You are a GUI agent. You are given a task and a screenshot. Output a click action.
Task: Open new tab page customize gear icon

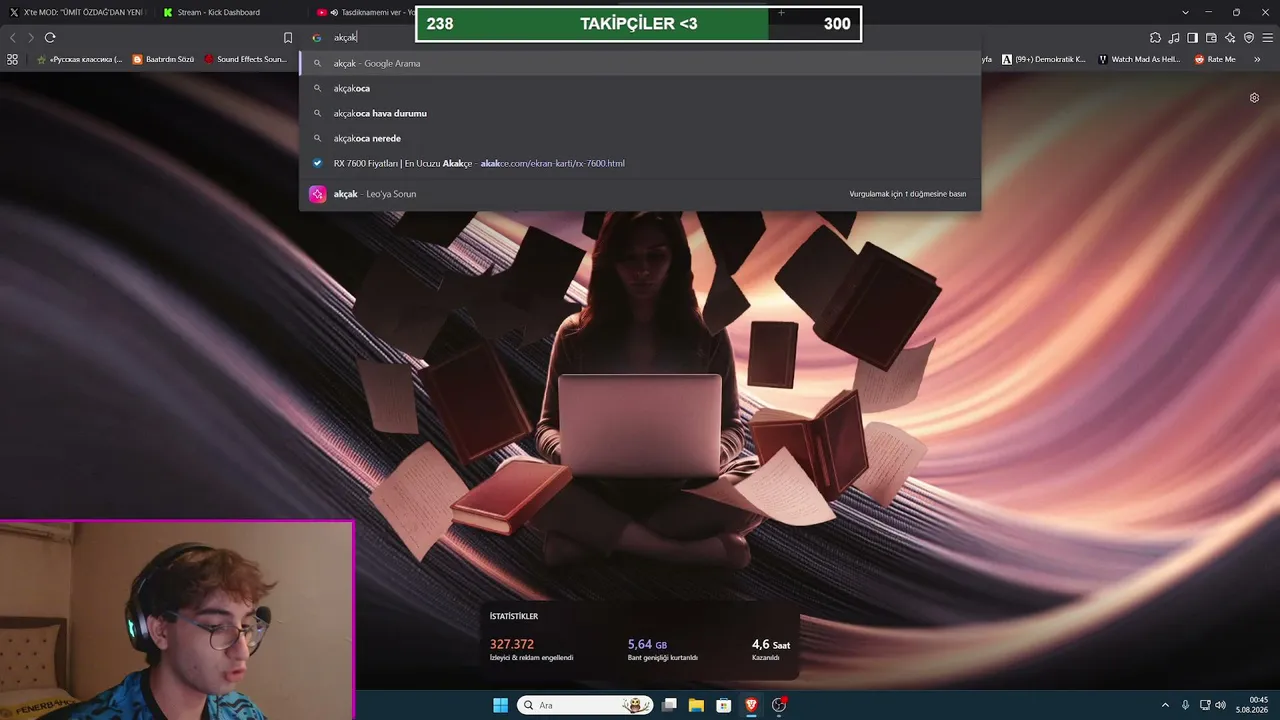[1254, 98]
